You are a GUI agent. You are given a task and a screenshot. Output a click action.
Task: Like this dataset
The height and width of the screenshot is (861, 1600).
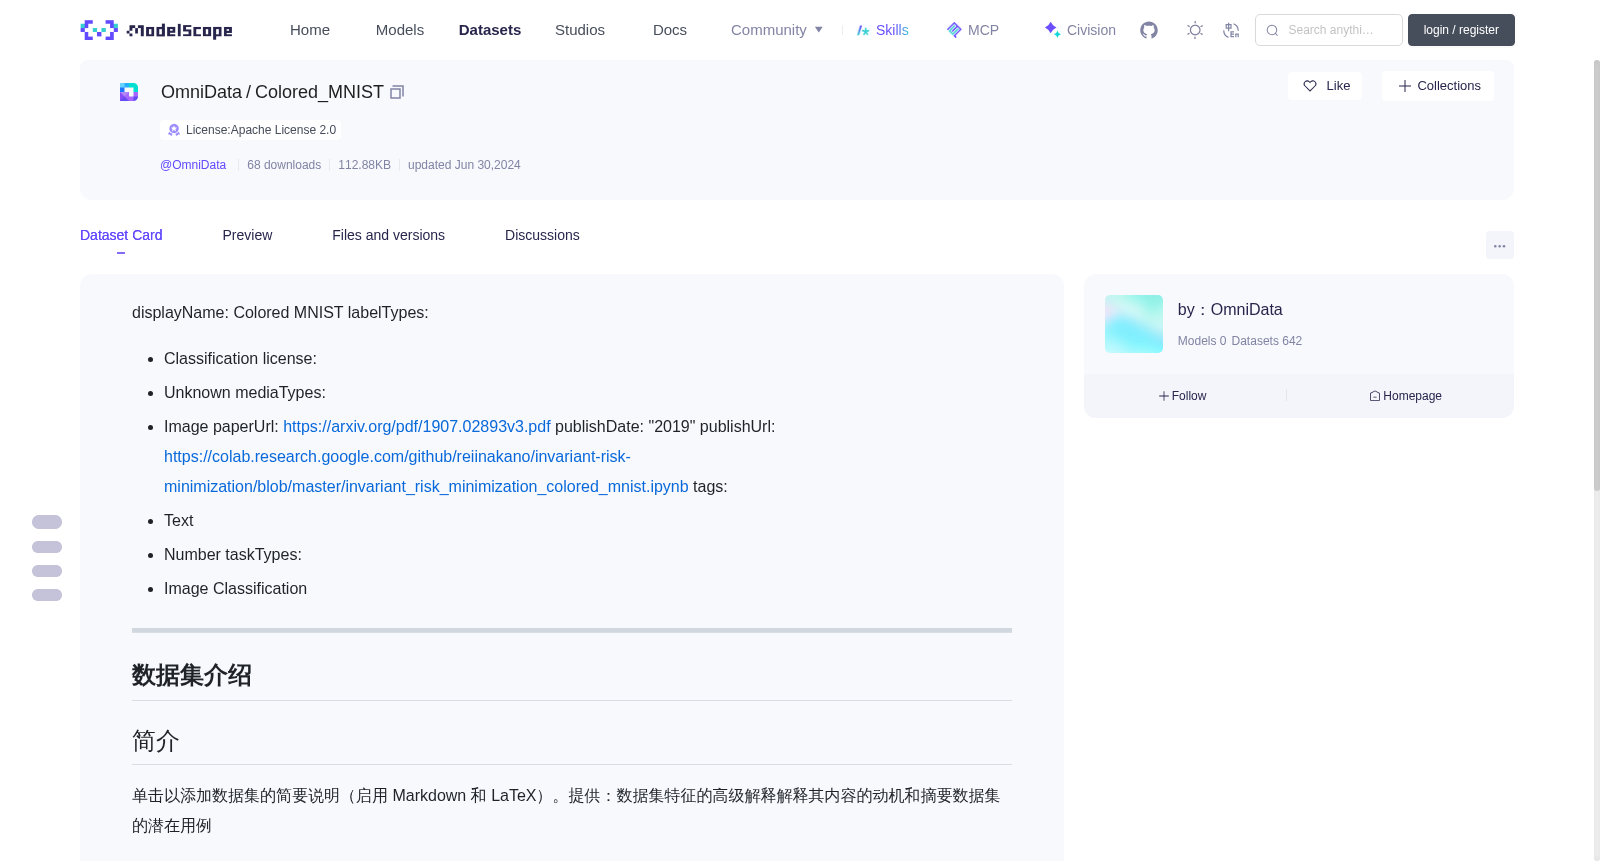click(1325, 86)
